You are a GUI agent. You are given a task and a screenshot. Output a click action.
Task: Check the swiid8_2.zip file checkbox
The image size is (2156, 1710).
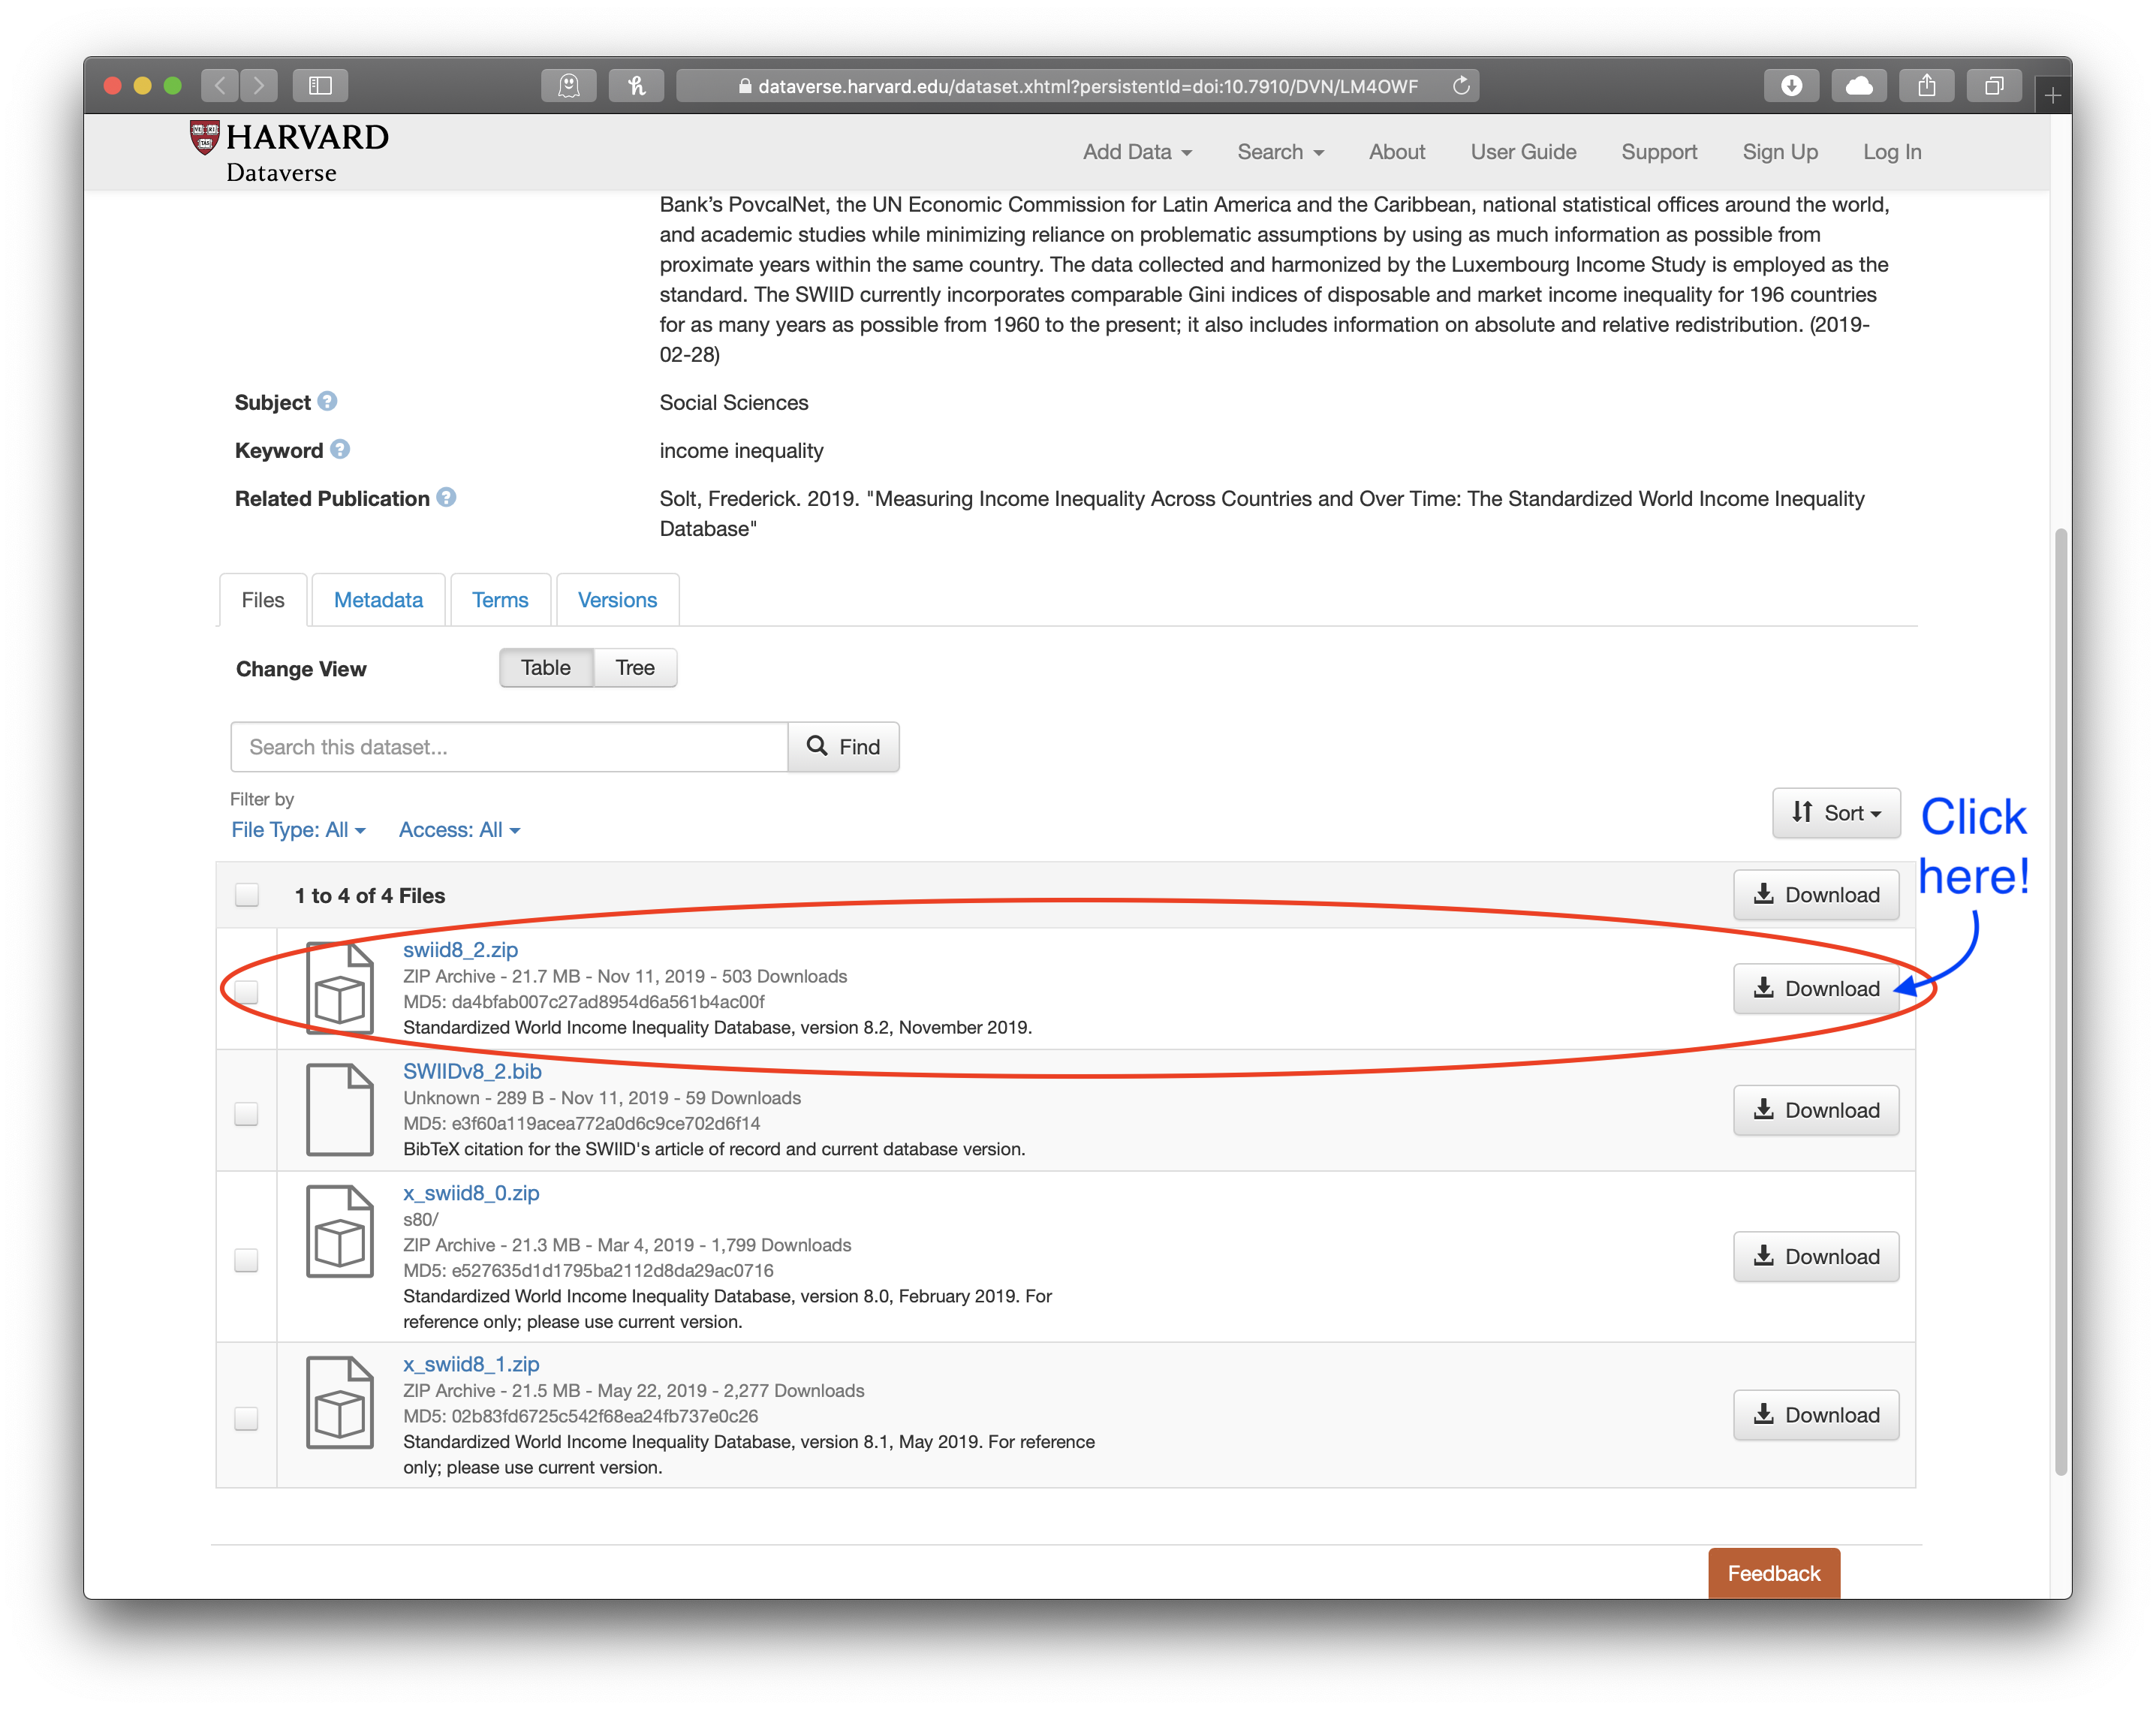click(x=246, y=992)
